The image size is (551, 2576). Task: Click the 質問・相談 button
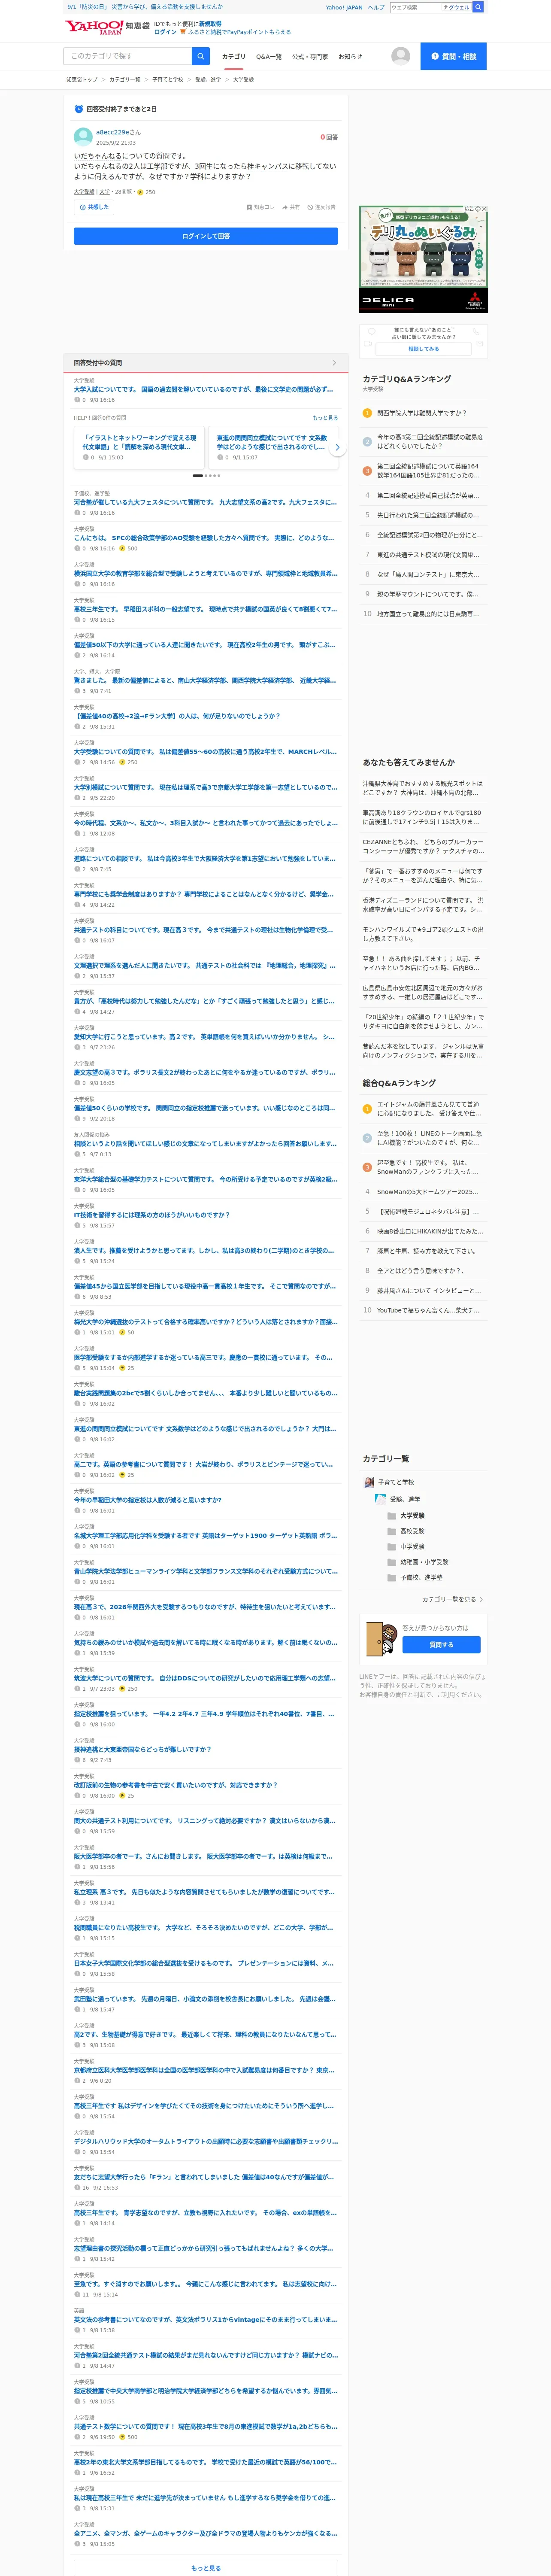click(453, 56)
